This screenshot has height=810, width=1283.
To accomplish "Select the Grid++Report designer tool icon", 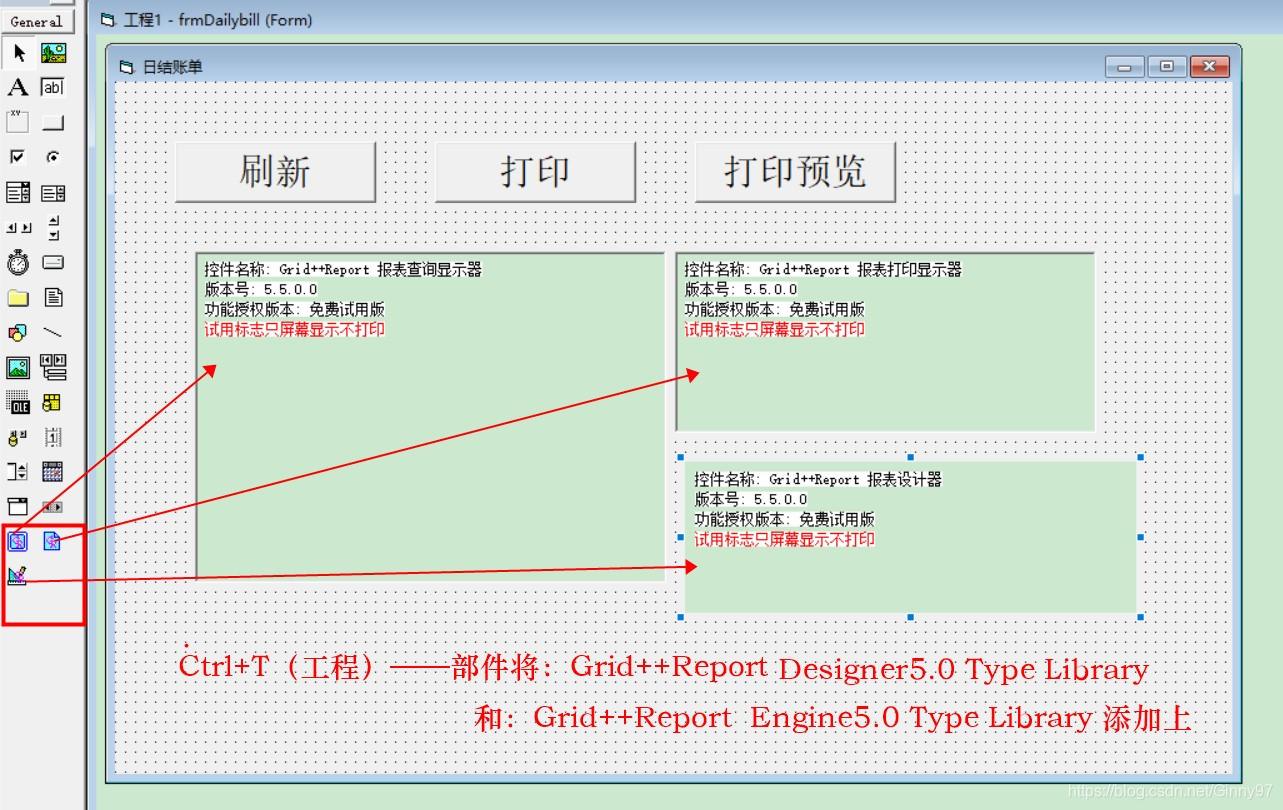I will [x=18, y=576].
